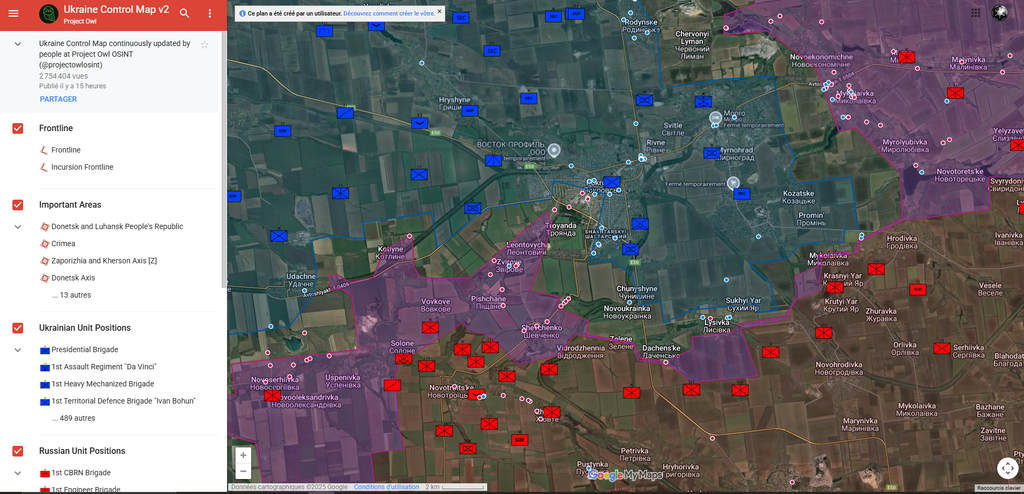Open the Google apps grid
This screenshot has height=494, width=1024.
[x=976, y=13]
